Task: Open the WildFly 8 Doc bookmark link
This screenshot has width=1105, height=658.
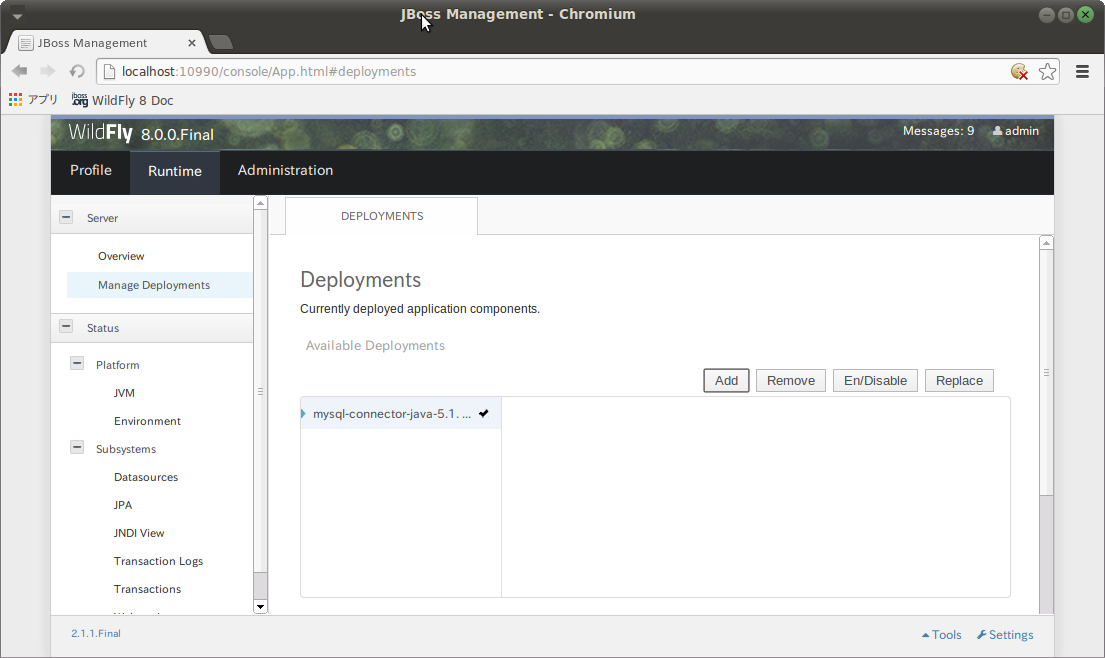Action: [124, 100]
